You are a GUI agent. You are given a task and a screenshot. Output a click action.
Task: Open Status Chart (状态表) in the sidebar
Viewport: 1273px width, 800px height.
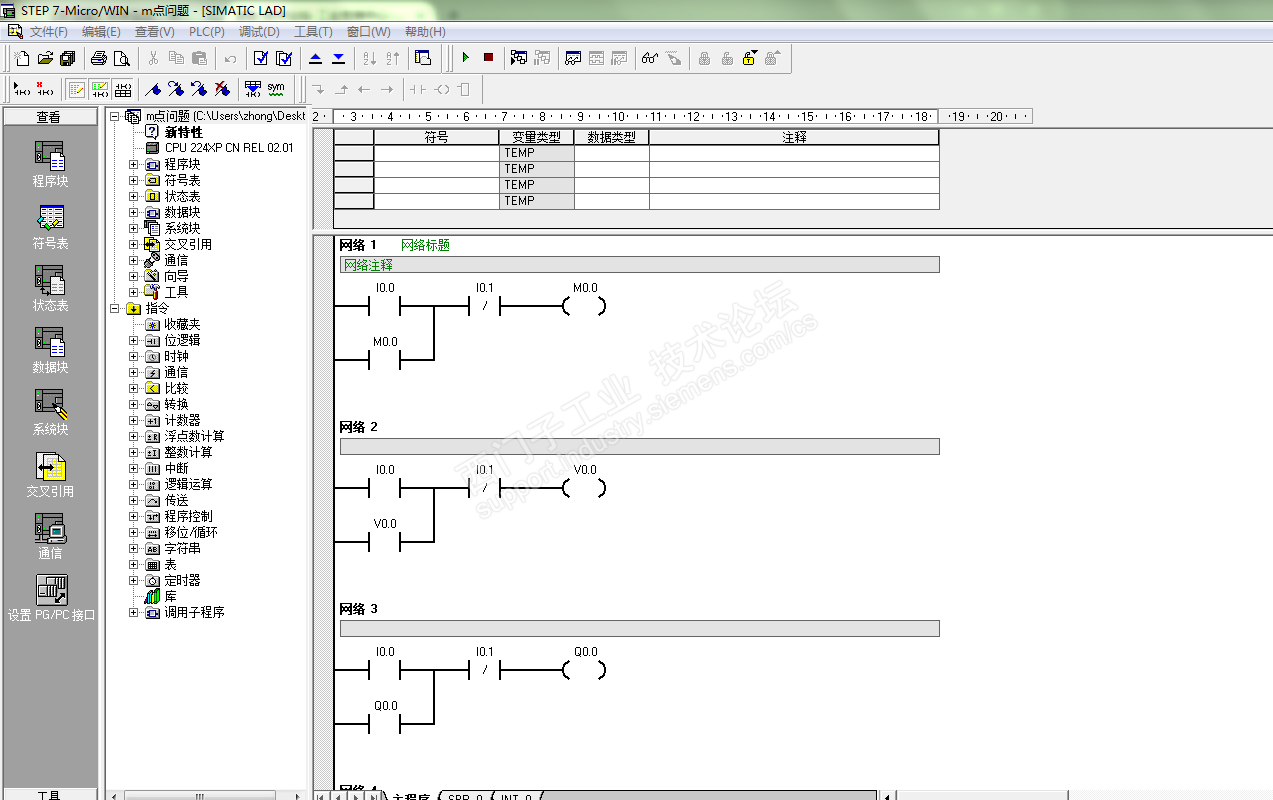click(x=50, y=289)
